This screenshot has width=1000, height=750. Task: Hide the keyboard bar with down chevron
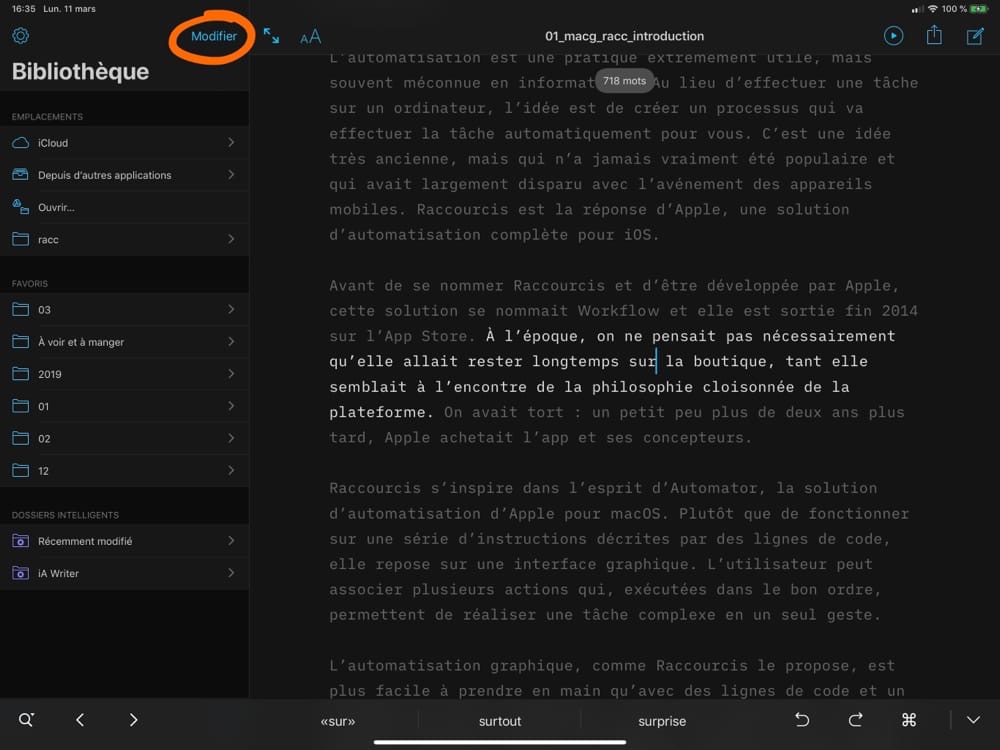[x=973, y=720]
